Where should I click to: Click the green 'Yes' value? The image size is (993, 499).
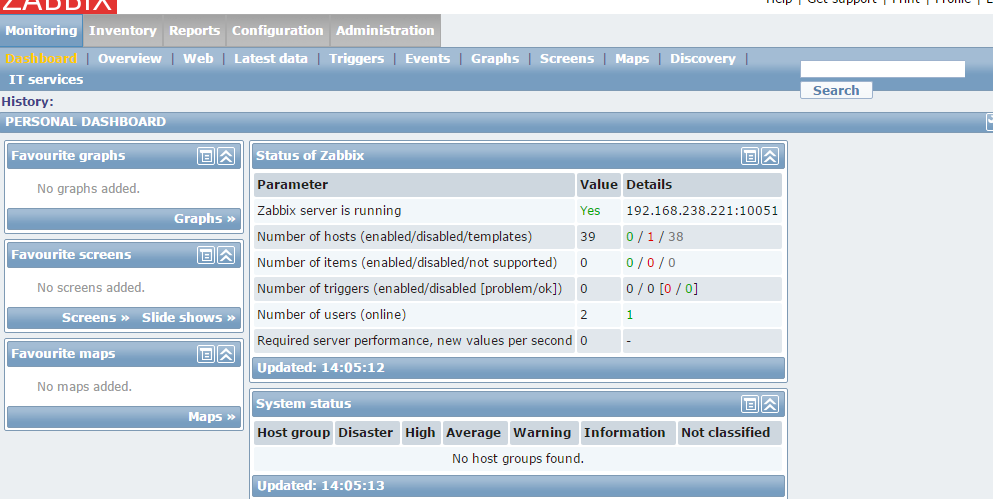pyautogui.click(x=590, y=210)
